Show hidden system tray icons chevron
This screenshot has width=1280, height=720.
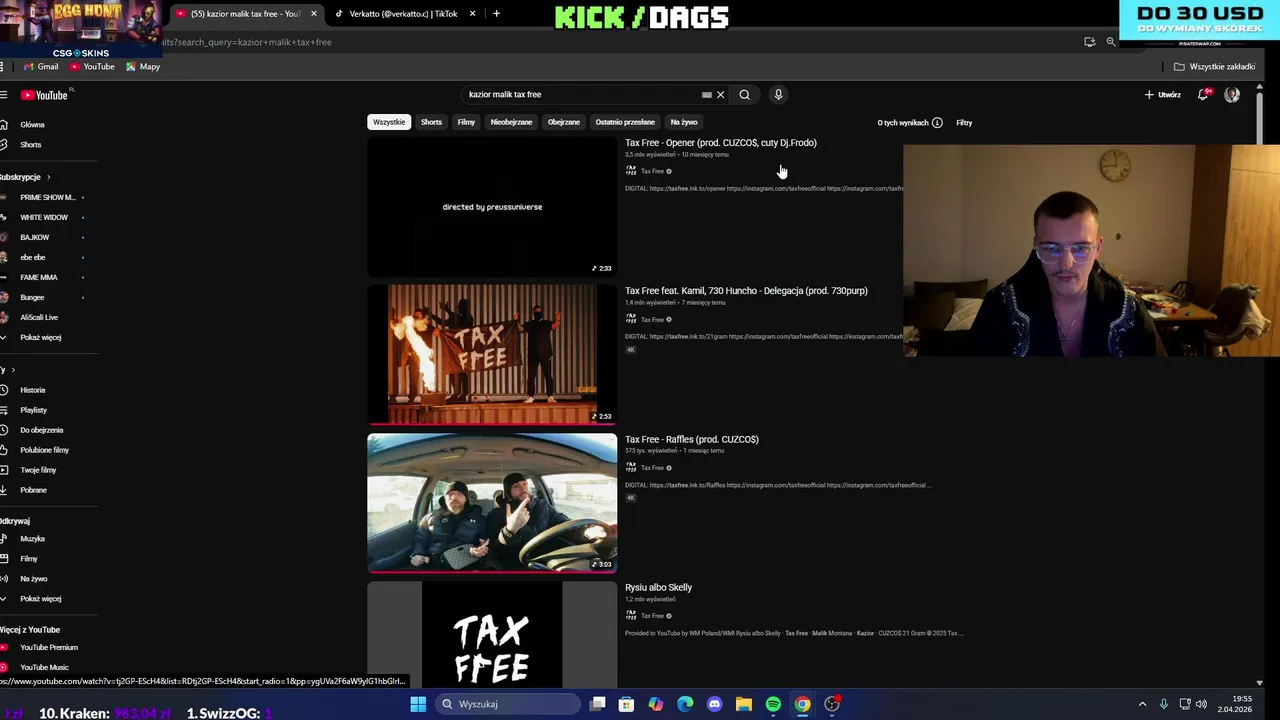[x=1142, y=704]
